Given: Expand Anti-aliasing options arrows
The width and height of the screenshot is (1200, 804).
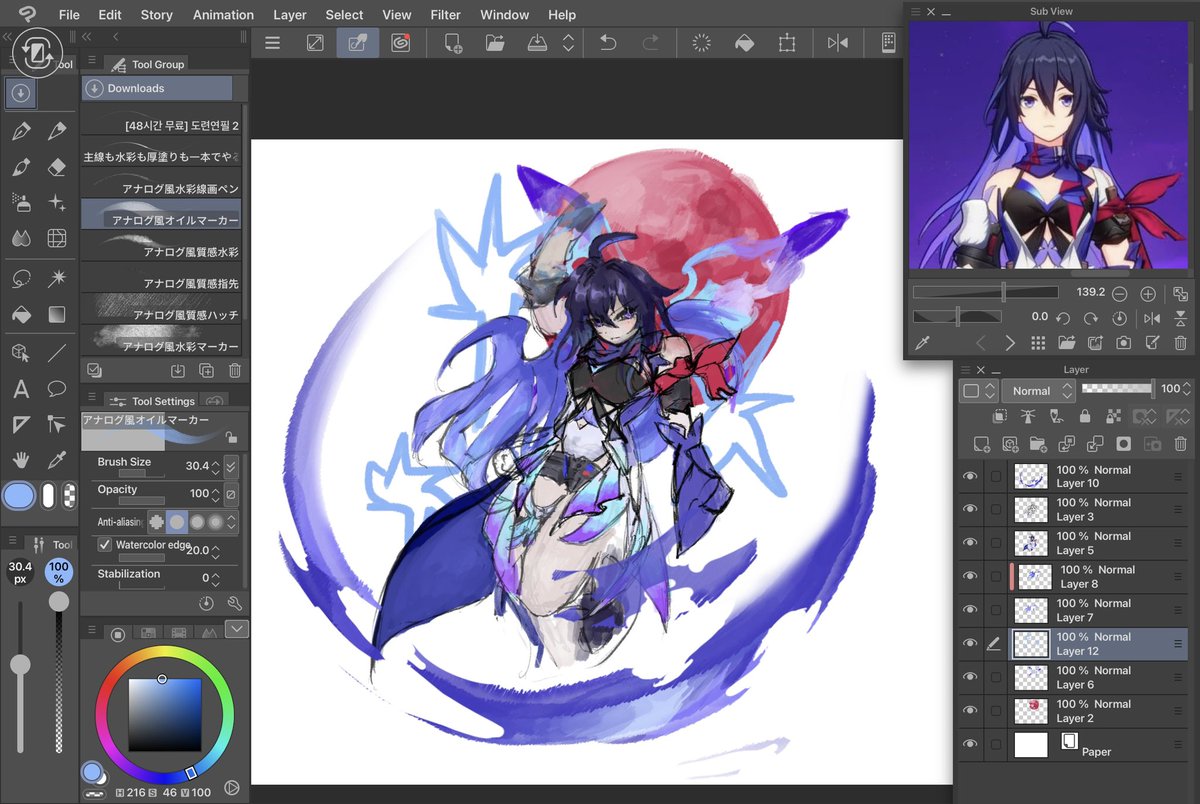Looking at the screenshot, I should tap(232, 522).
